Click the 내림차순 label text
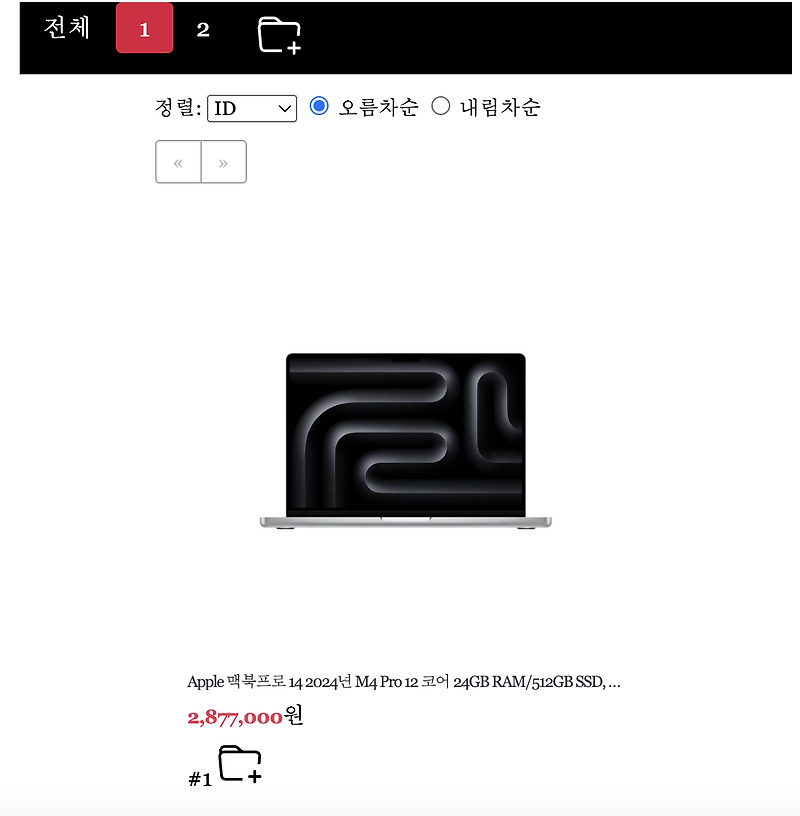 (x=500, y=107)
